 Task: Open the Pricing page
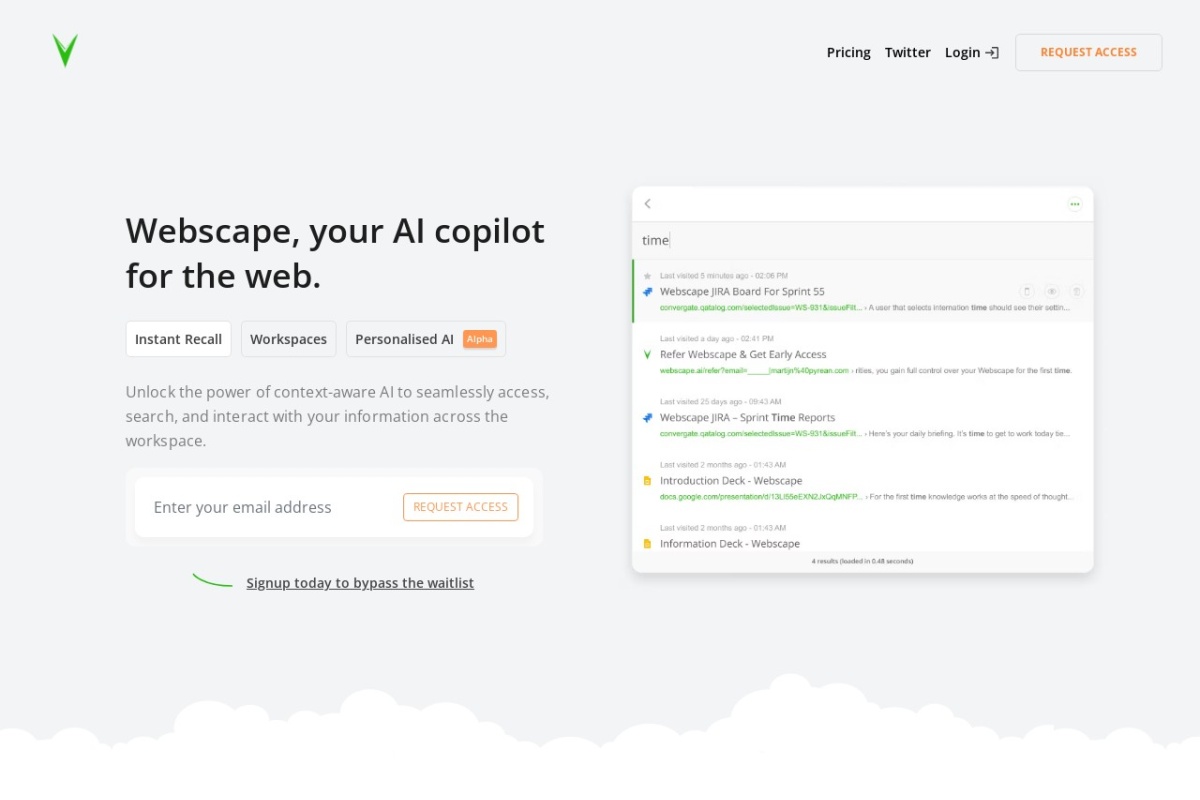[848, 52]
